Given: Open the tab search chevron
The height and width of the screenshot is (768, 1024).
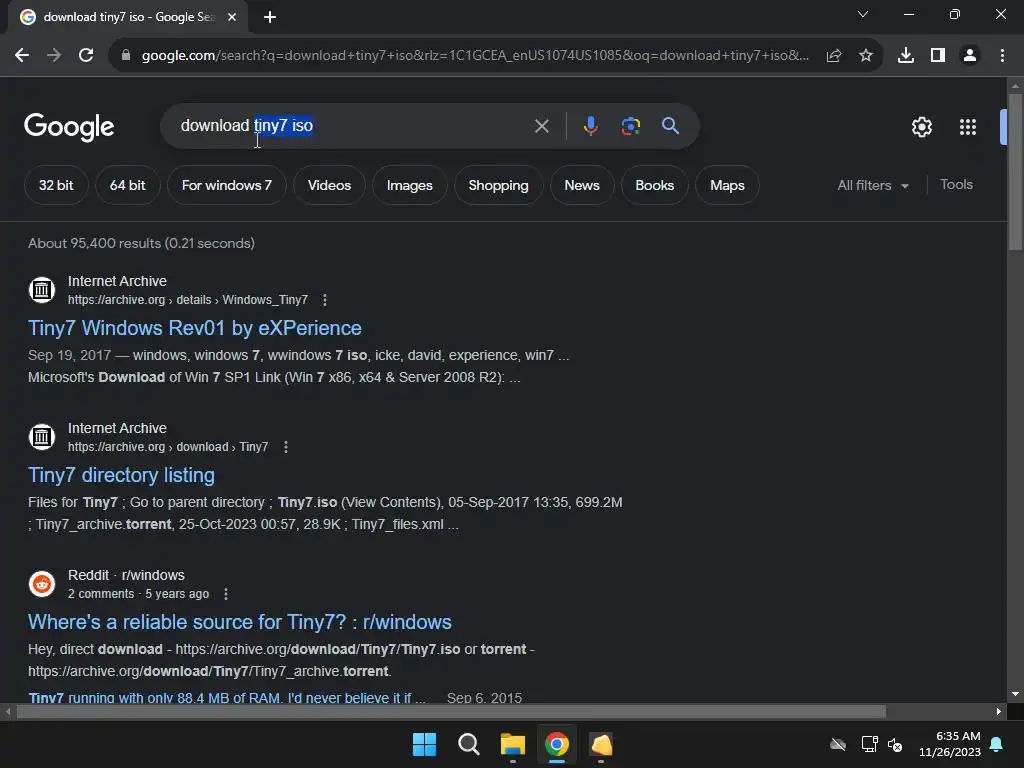Looking at the screenshot, I should point(863,14).
